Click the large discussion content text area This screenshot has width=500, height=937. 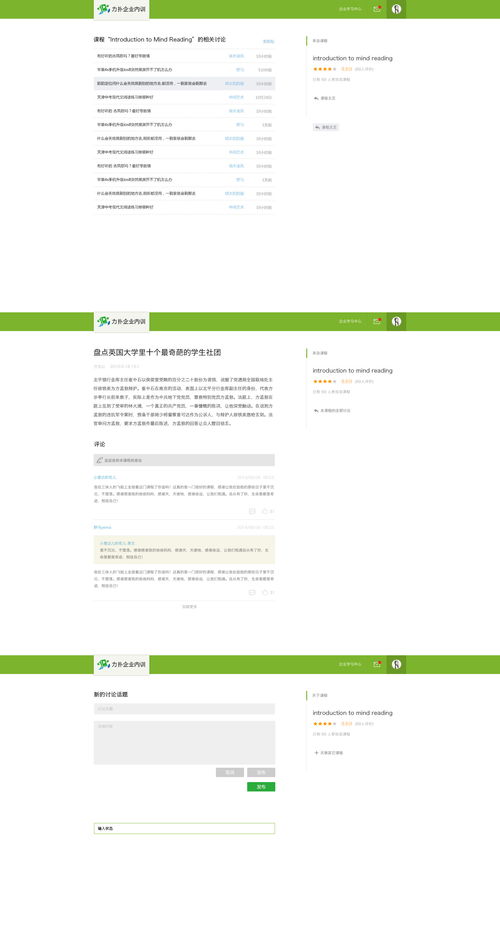pyautogui.click(x=184, y=742)
